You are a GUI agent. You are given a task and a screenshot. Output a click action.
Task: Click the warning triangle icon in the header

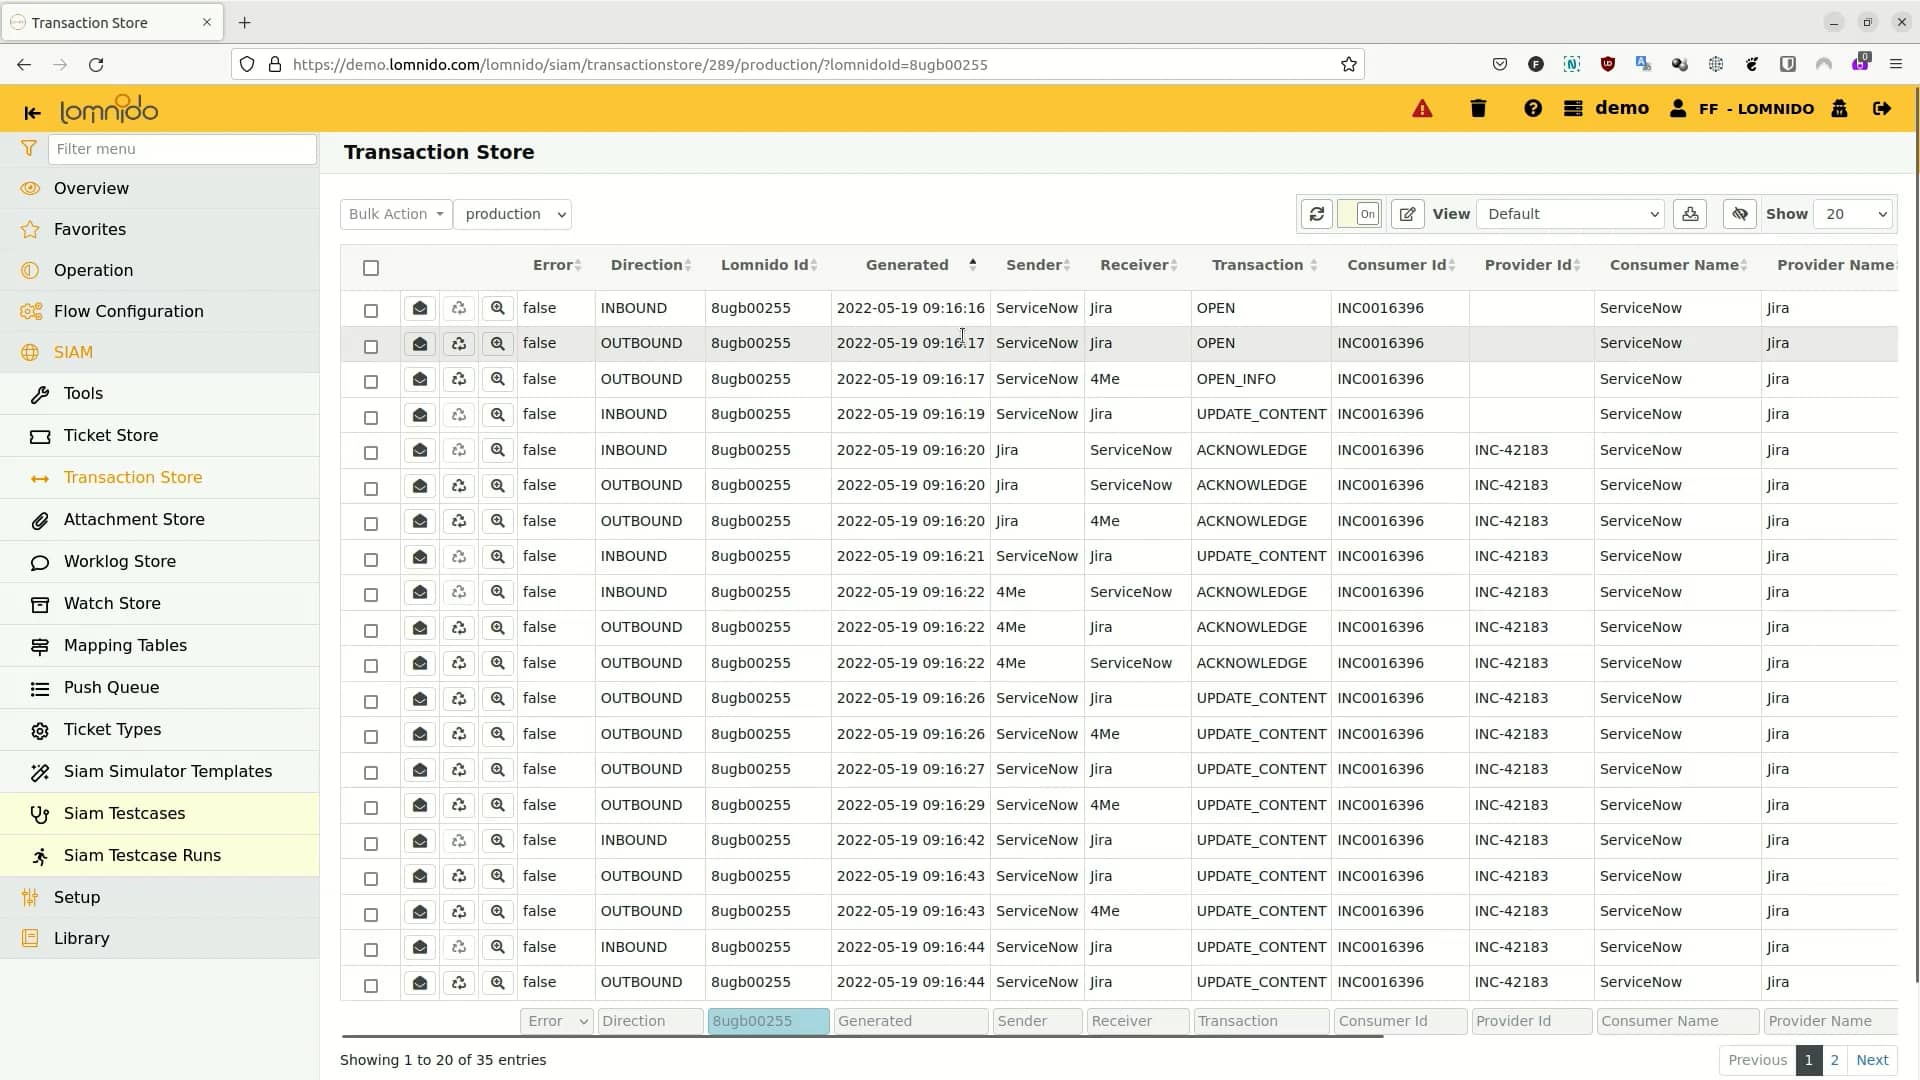pos(1421,108)
